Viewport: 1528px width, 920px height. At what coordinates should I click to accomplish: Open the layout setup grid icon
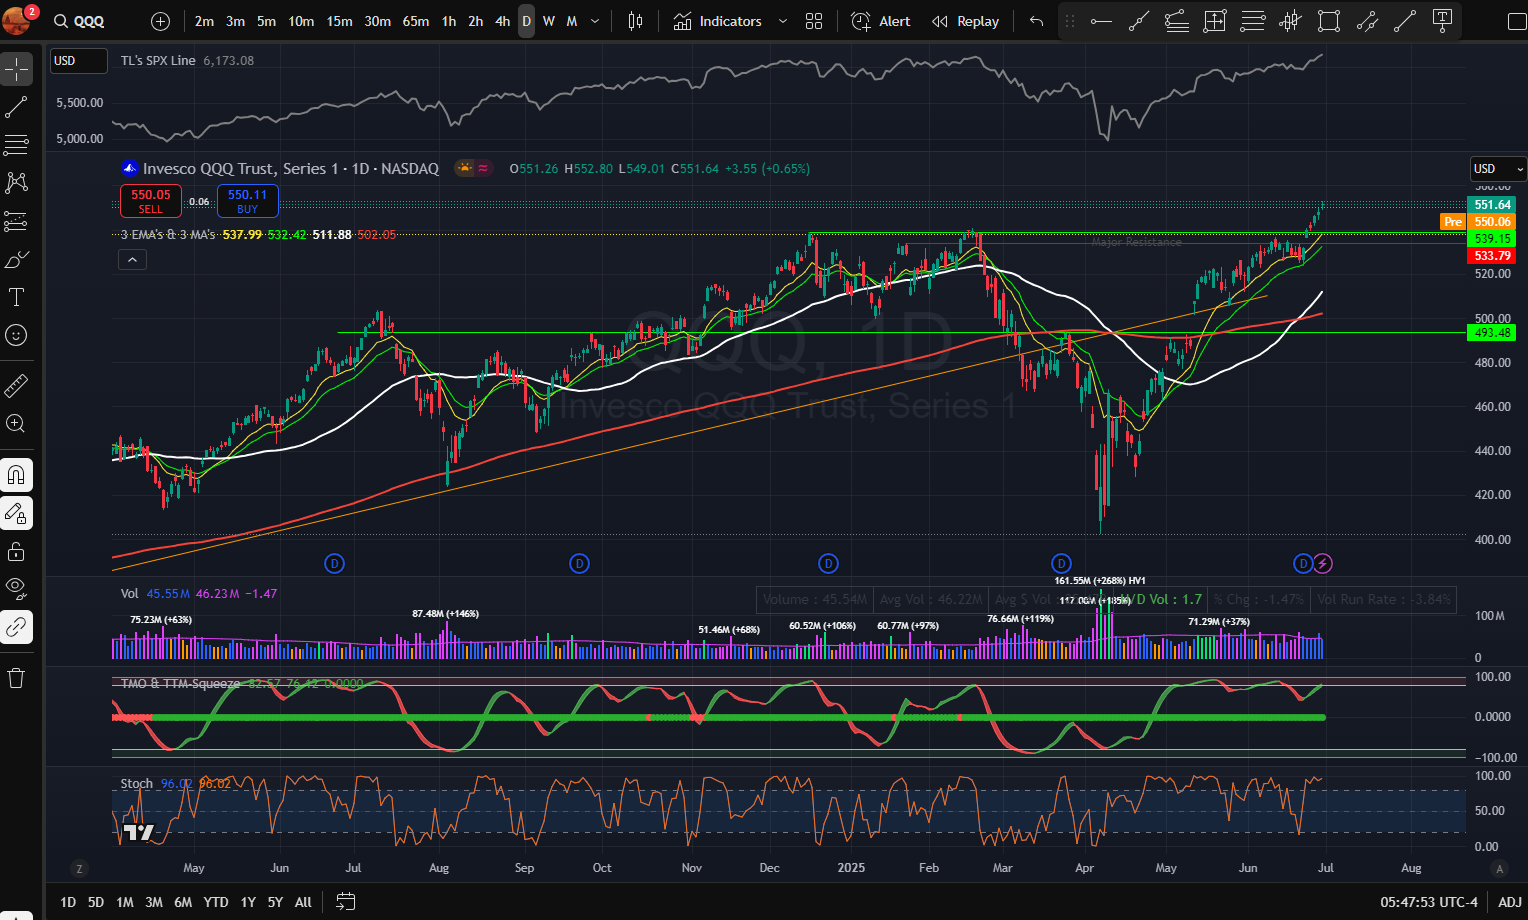click(814, 21)
